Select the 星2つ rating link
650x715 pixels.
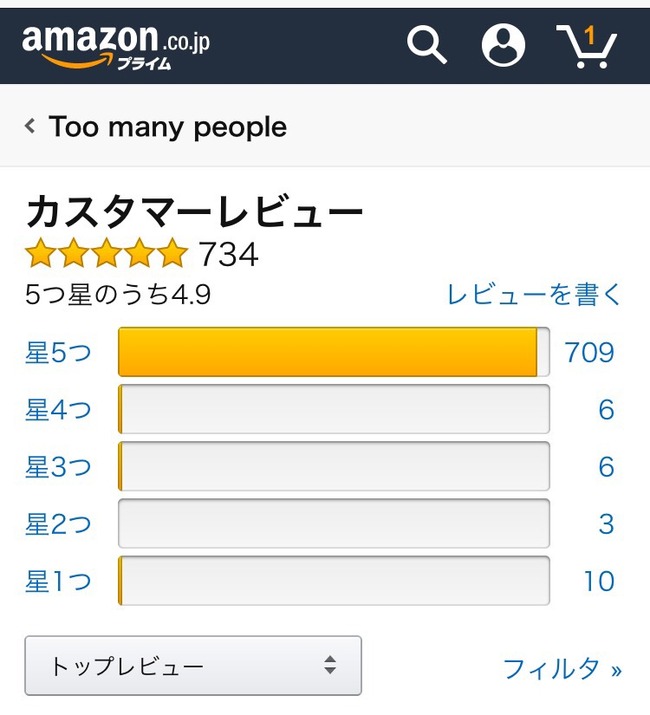pos(58,523)
